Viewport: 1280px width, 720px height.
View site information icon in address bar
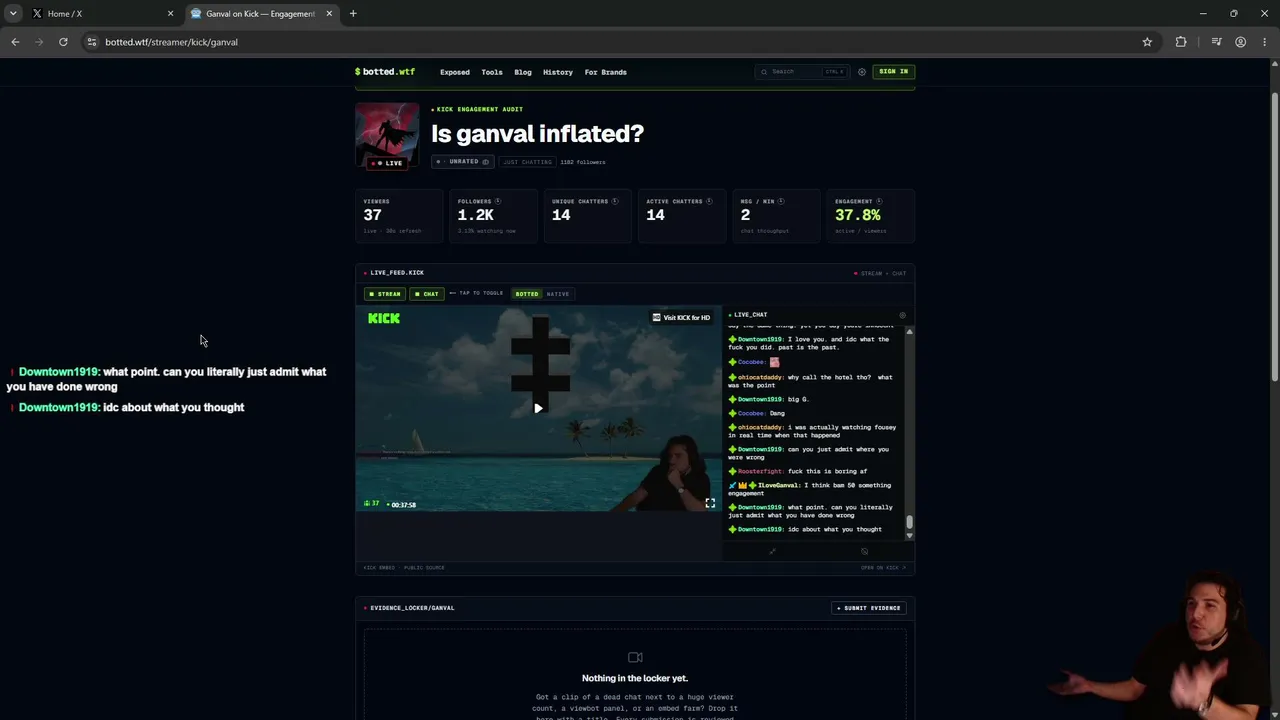(x=92, y=42)
